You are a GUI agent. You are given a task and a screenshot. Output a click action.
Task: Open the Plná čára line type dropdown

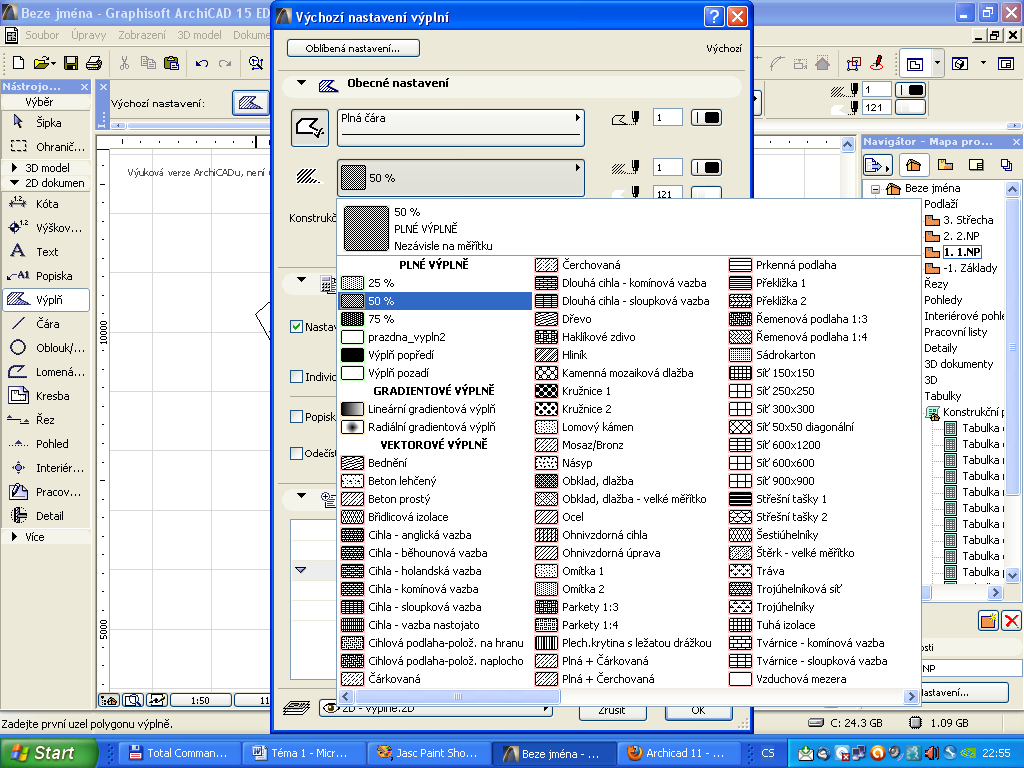coord(460,127)
